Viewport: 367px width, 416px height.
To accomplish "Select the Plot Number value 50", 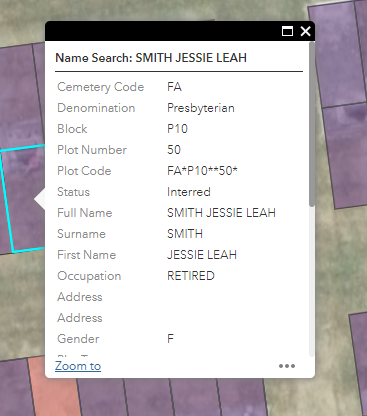I will (174, 150).
